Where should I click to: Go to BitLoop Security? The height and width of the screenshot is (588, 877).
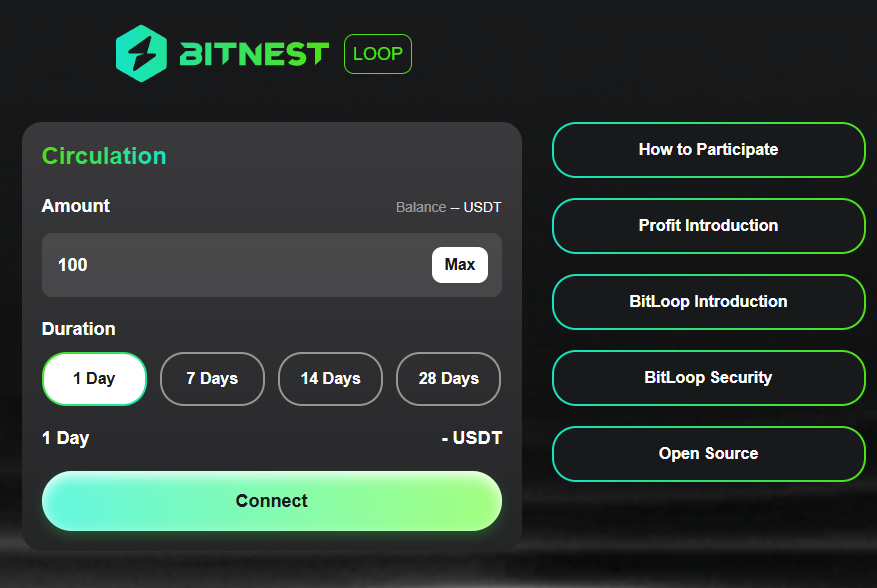click(708, 378)
